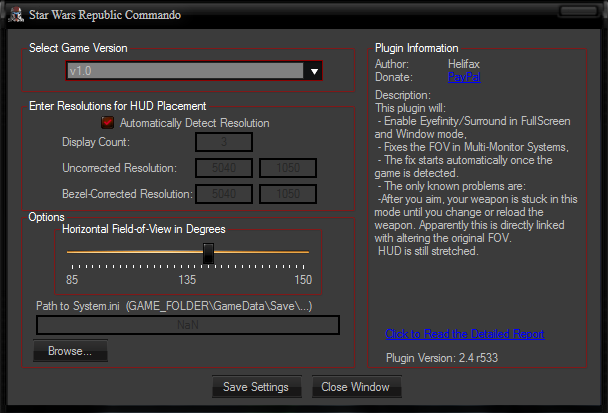Click Bezel-Corrected Resolution height field

point(288,194)
